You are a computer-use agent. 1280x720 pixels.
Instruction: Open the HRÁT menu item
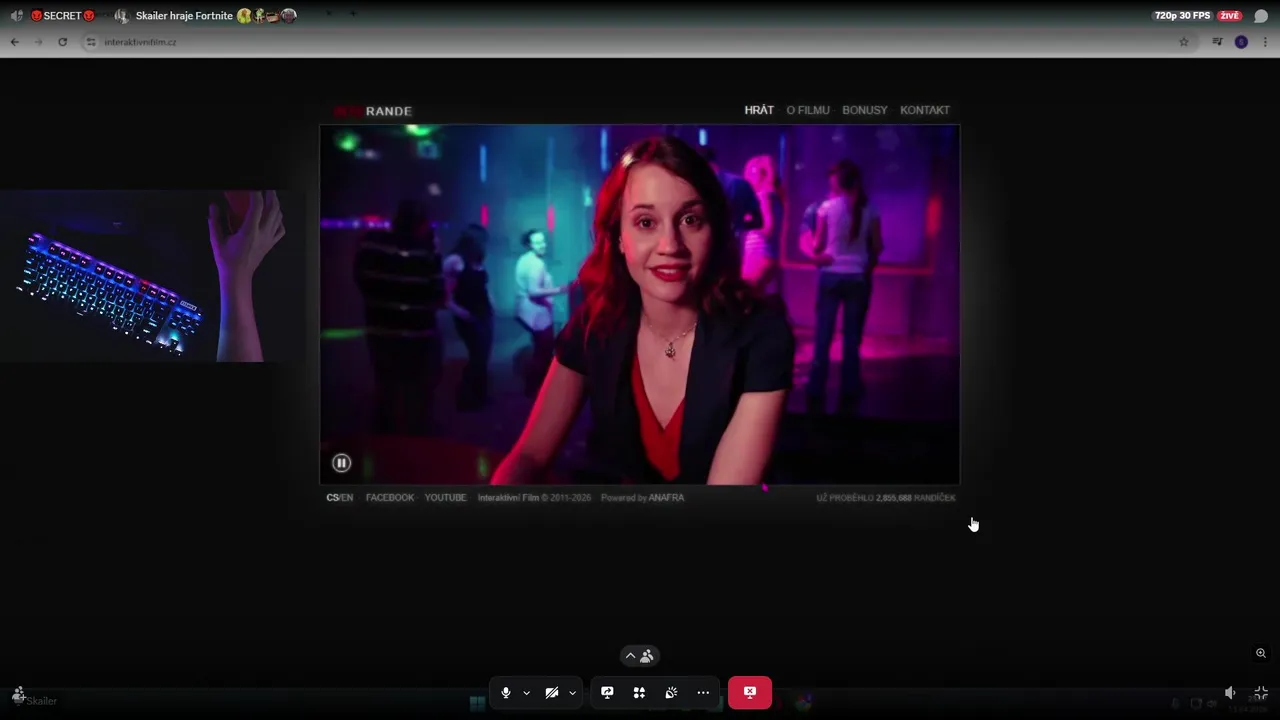tap(759, 110)
